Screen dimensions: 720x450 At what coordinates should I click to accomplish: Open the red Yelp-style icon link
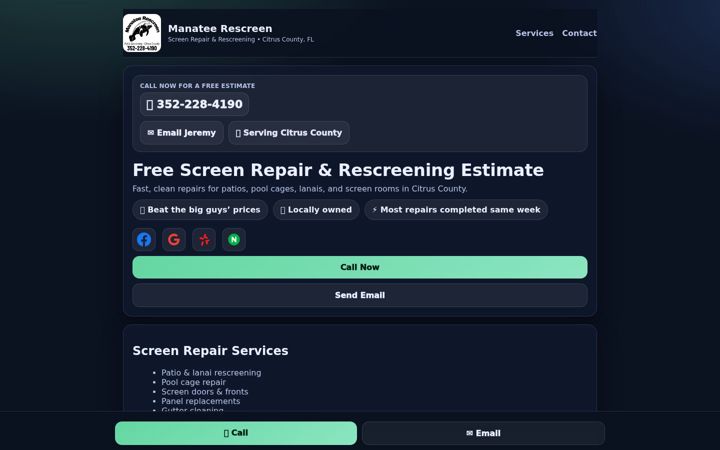204,240
